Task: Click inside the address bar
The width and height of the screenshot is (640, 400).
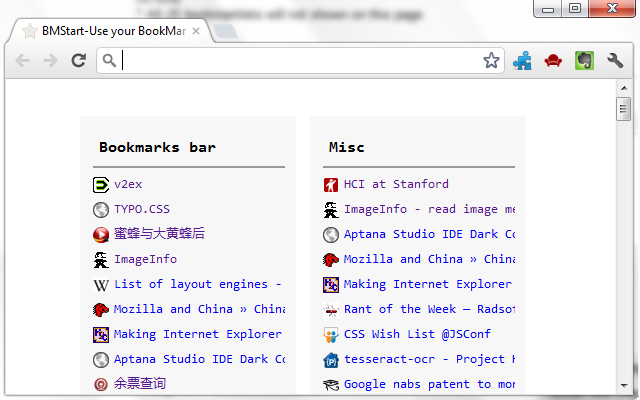Action: [x=301, y=60]
